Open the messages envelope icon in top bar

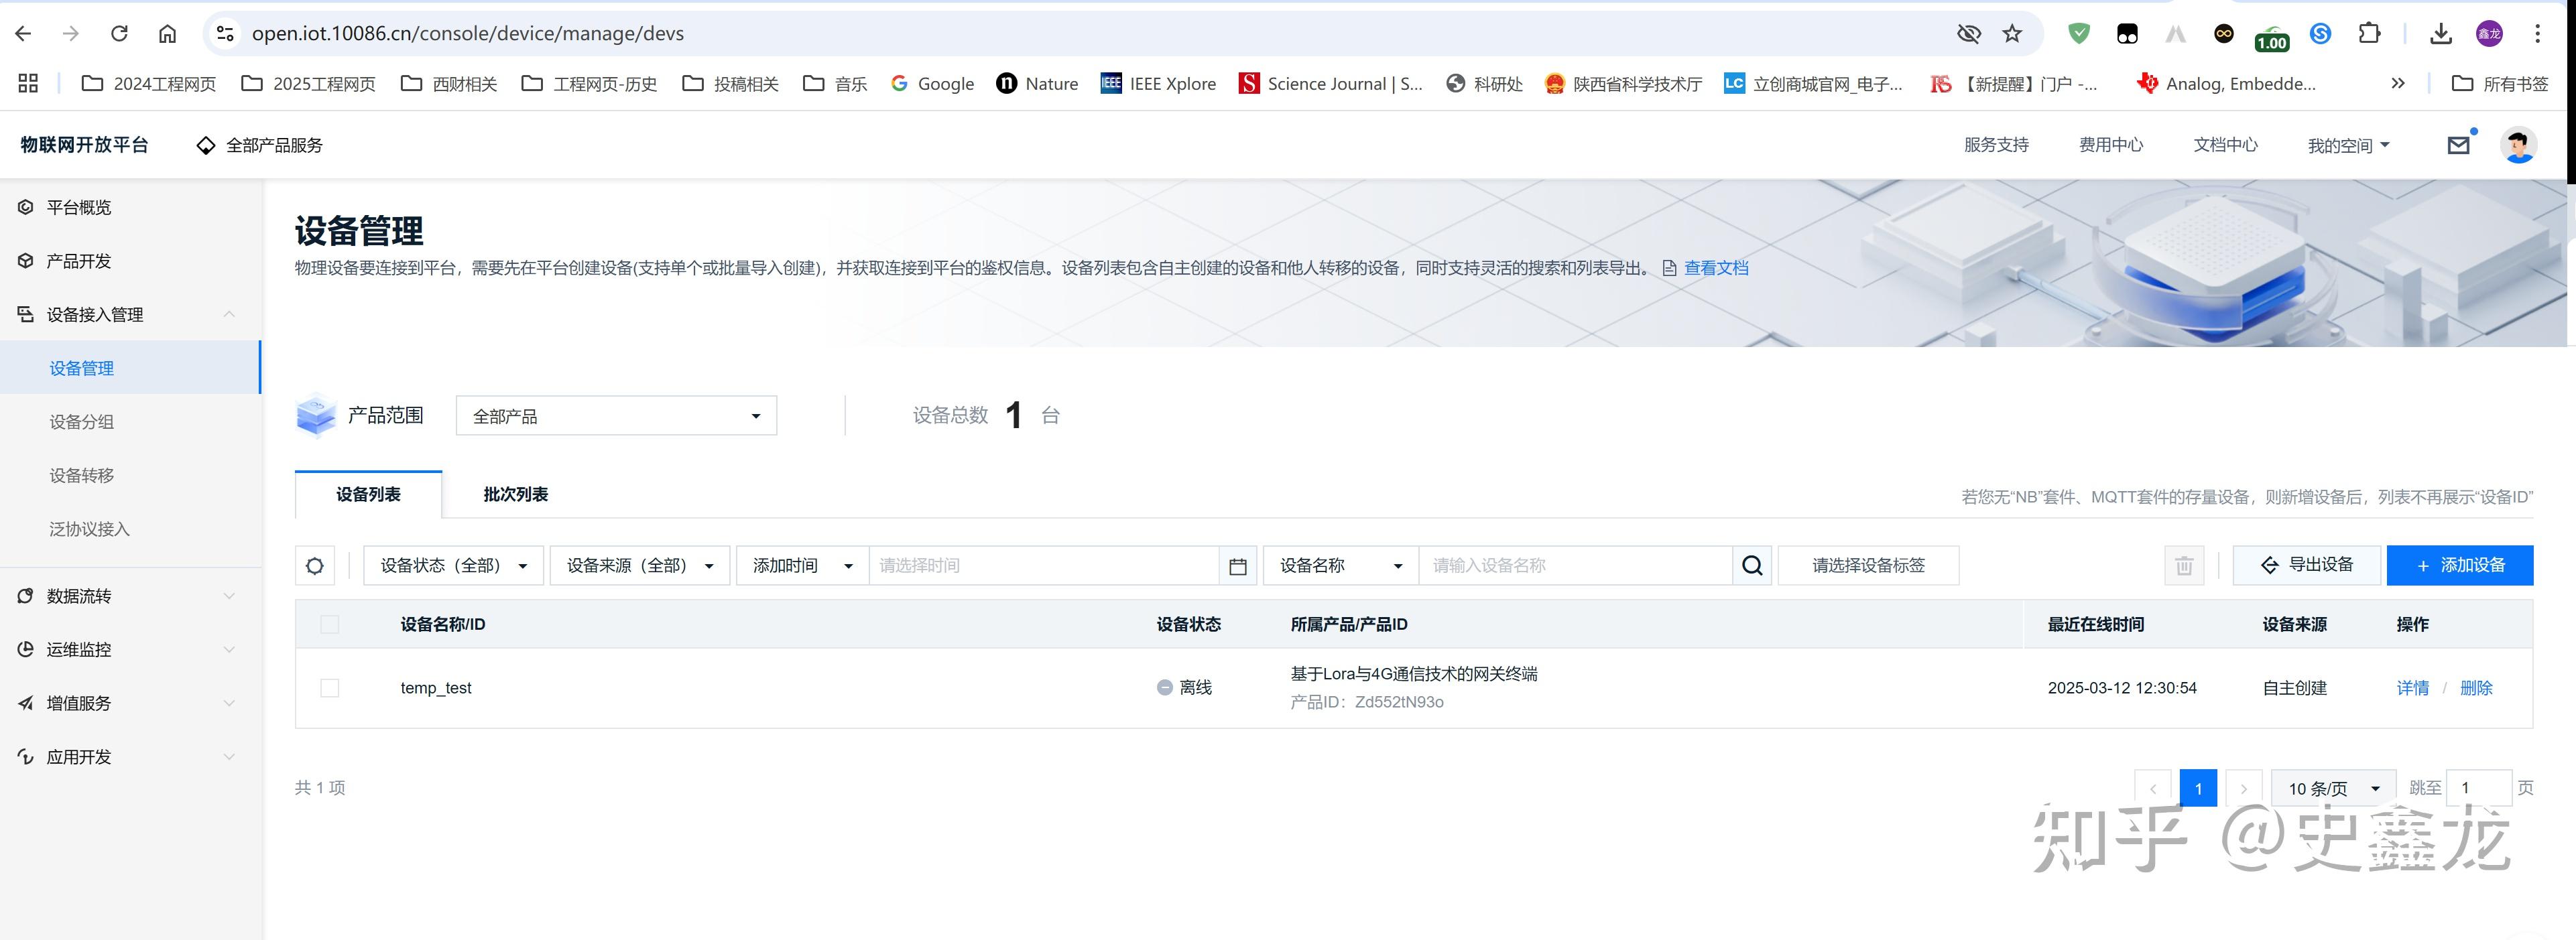(2459, 145)
